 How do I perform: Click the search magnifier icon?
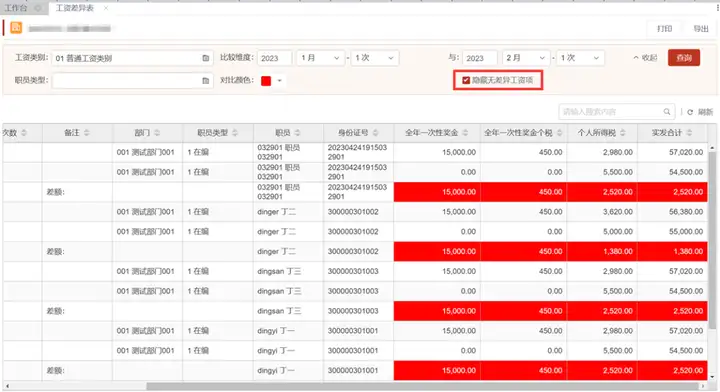tap(667, 112)
